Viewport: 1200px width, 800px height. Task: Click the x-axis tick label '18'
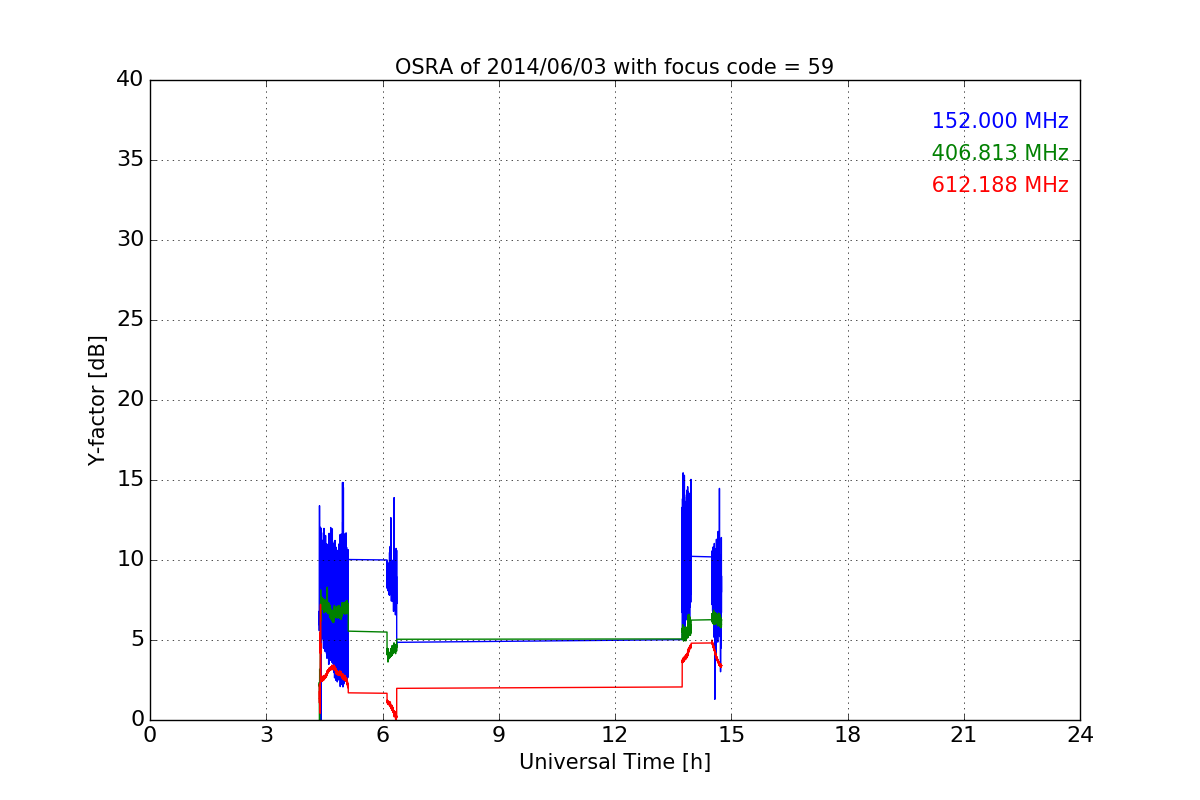coord(848,735)
